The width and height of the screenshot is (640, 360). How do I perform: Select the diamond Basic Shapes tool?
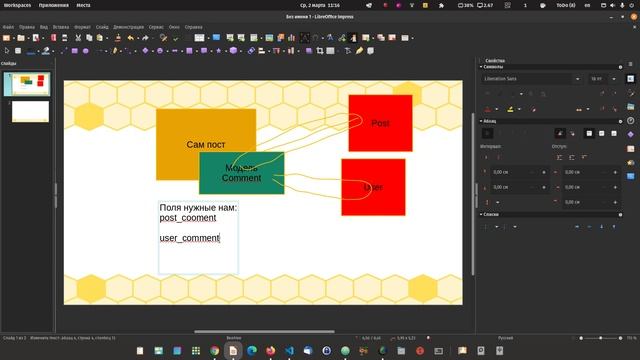click(x=145, y=51)
